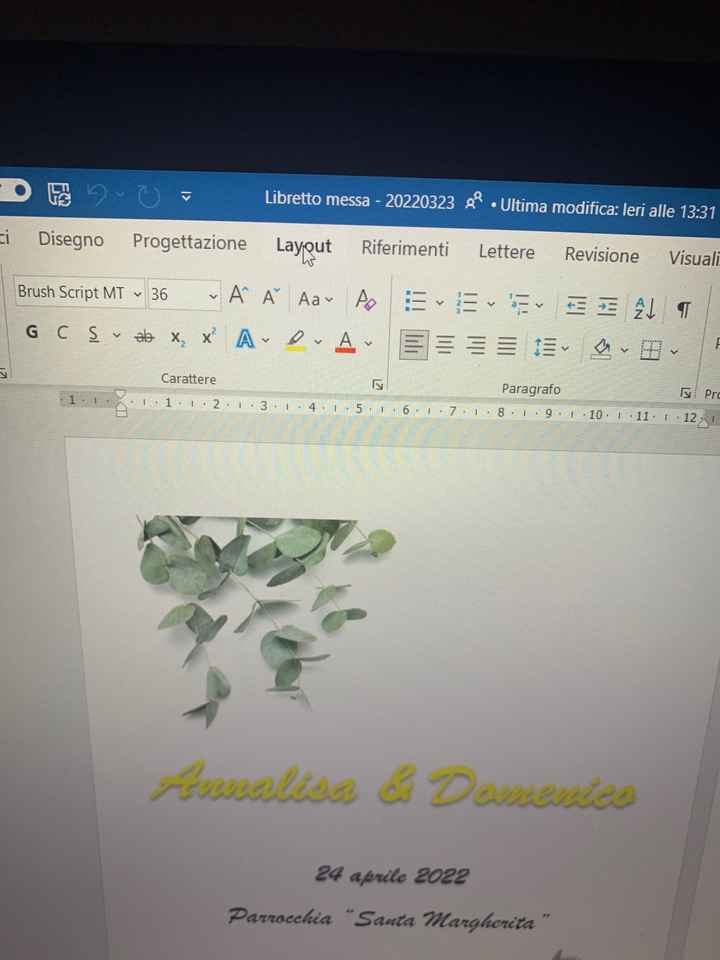Click the Redo icon
This screenshot has width=720, height=960.
(x=148, y=197)
